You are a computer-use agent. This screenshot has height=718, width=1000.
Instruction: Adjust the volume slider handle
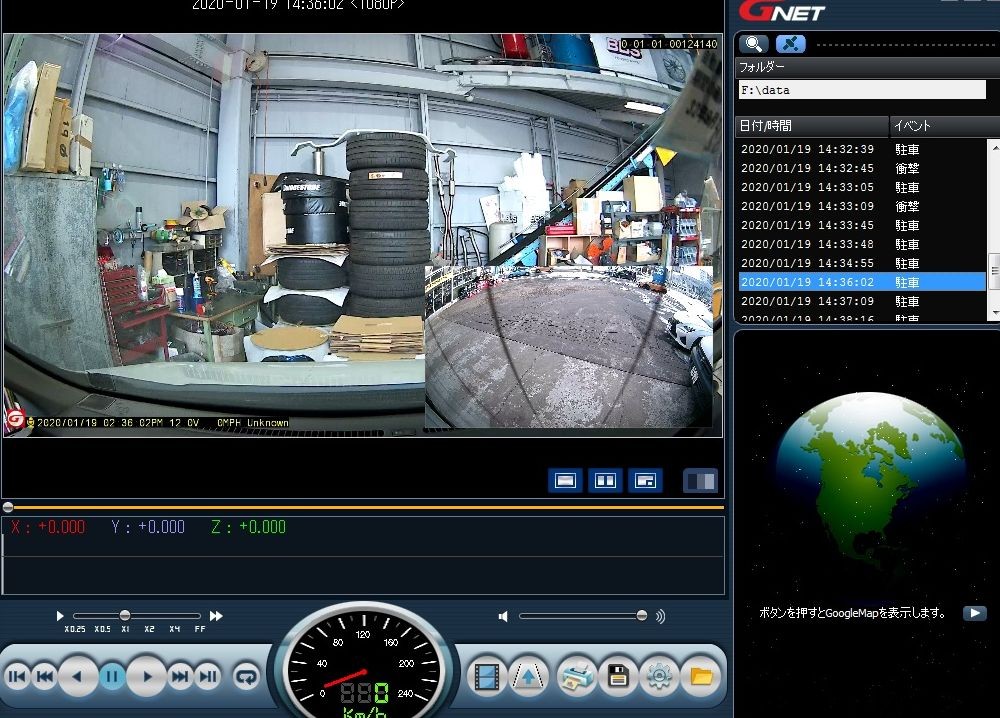(642, 615)
